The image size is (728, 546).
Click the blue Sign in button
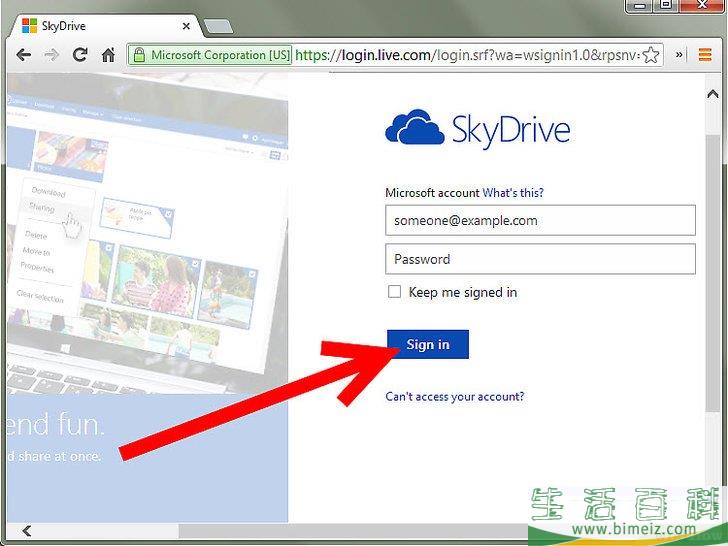[428, 344]
